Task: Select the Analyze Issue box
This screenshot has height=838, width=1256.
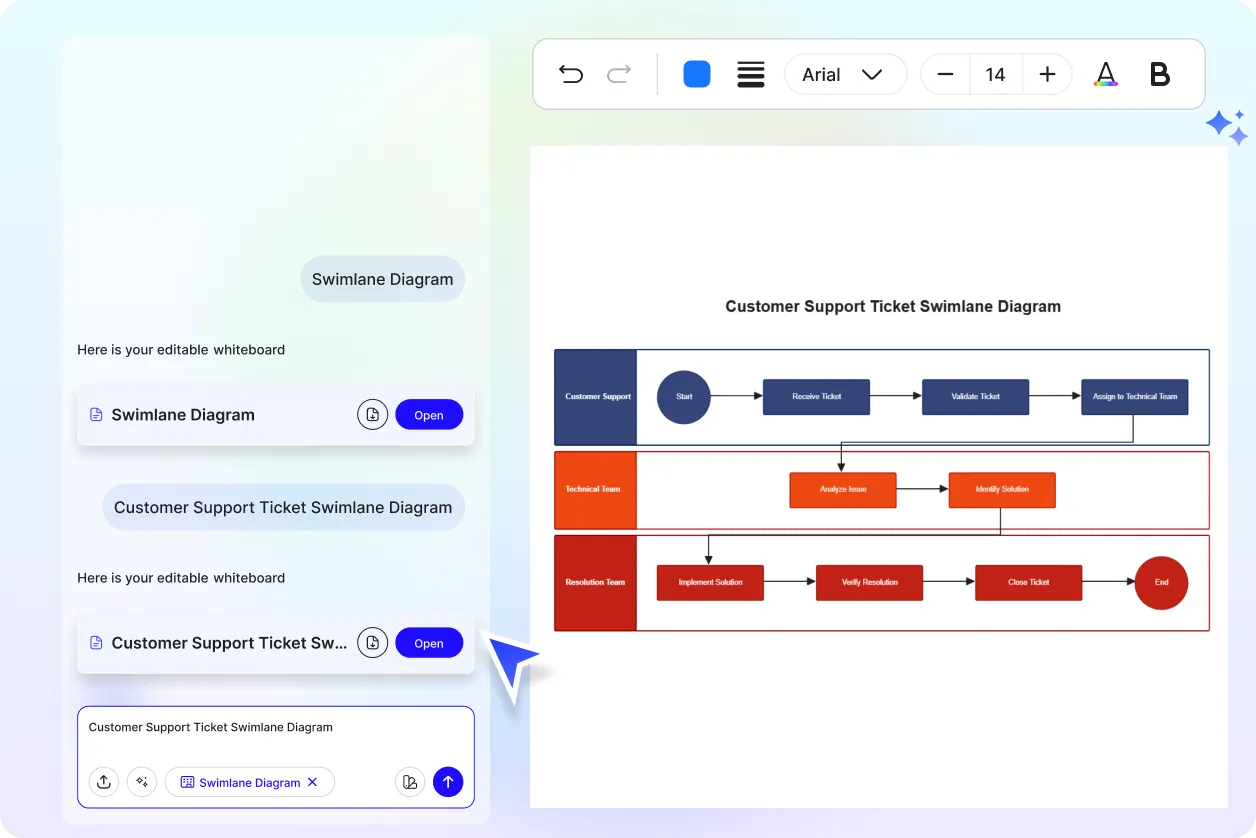Action: click(x=843, y=490)
